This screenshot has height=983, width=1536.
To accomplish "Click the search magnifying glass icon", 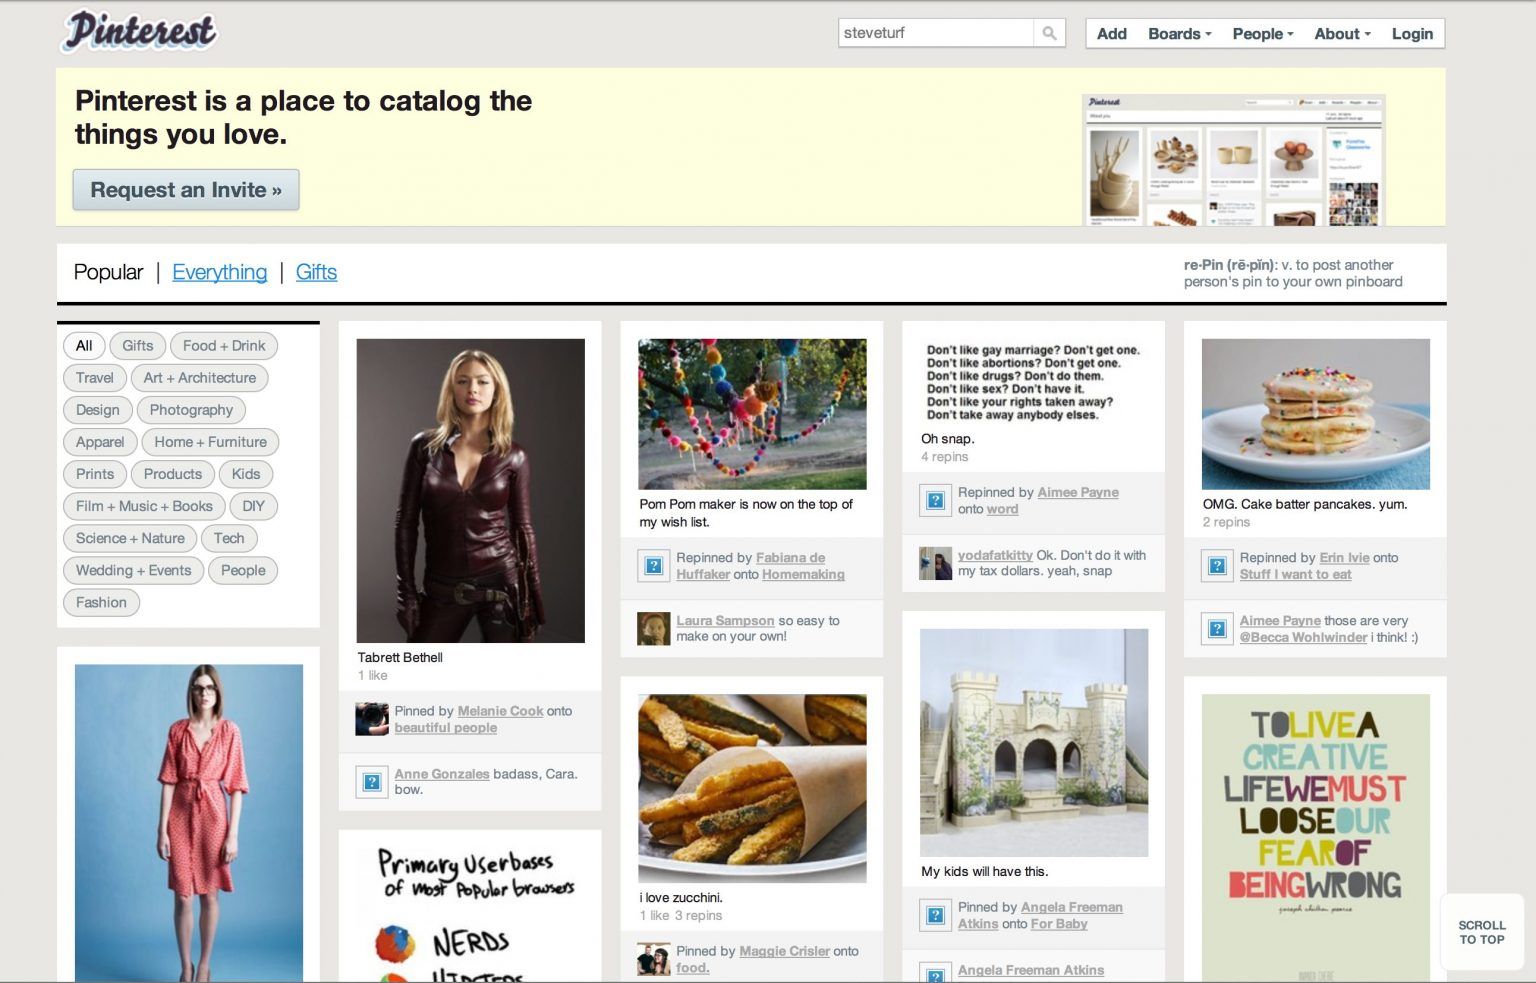I will click(1050, 33).
